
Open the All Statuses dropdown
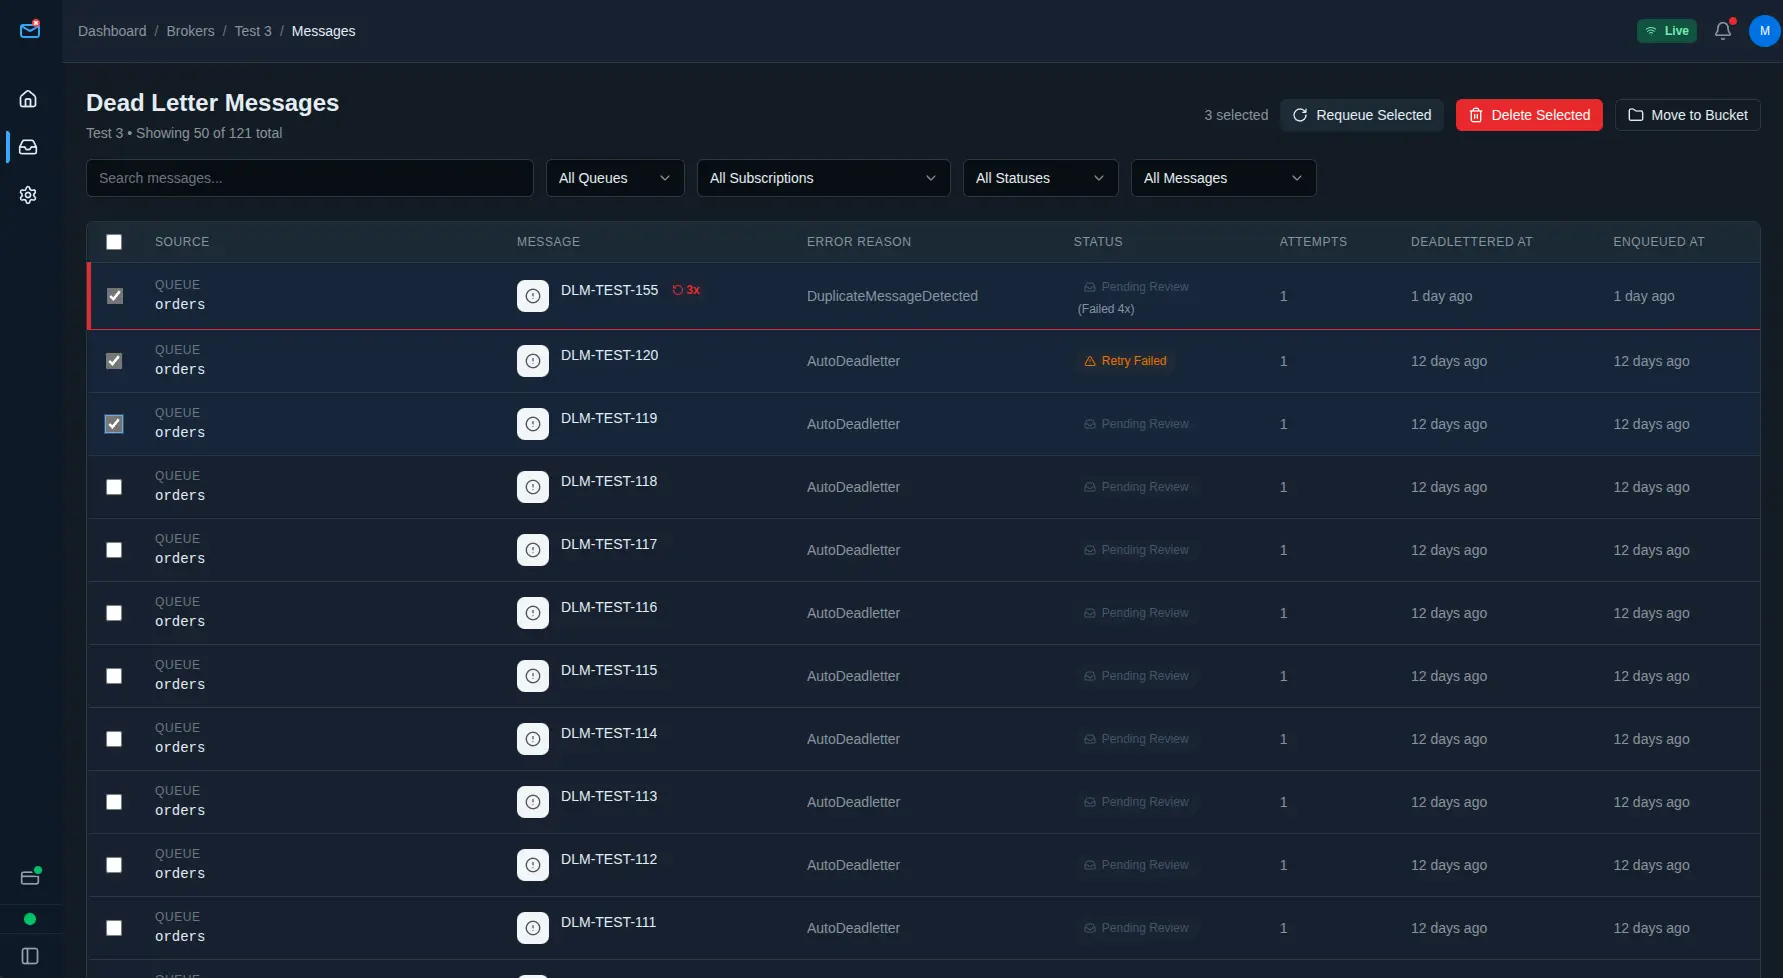[1040, 178]
